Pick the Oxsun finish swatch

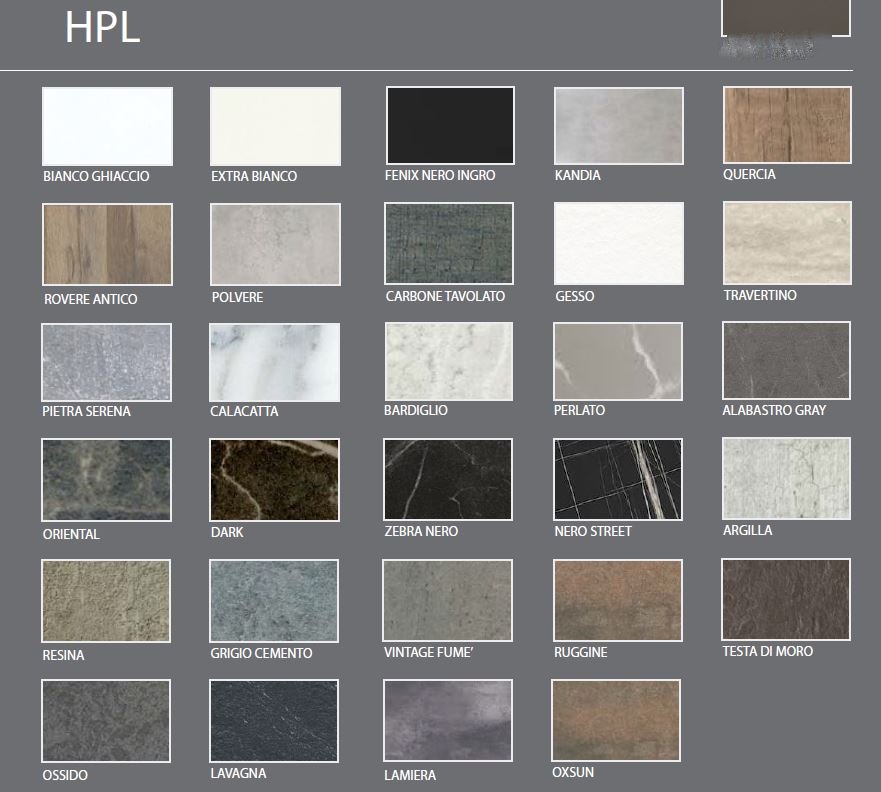click(616, 721)
